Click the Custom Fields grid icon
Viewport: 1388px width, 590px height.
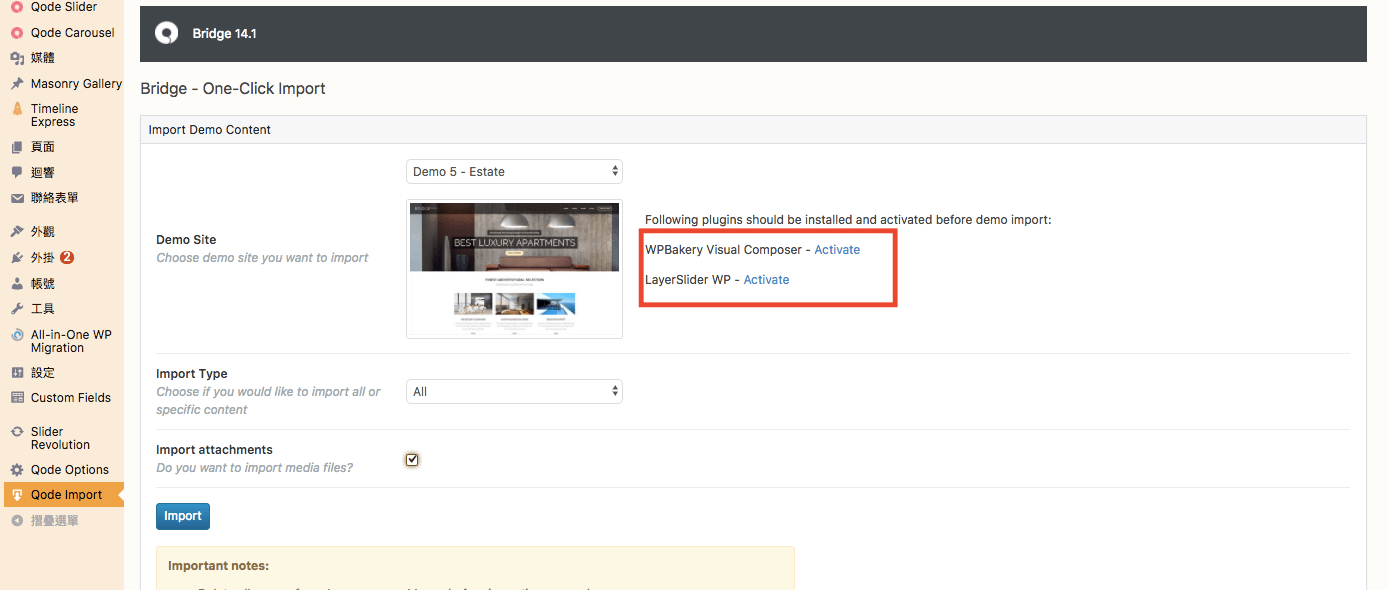pos(17,398)
